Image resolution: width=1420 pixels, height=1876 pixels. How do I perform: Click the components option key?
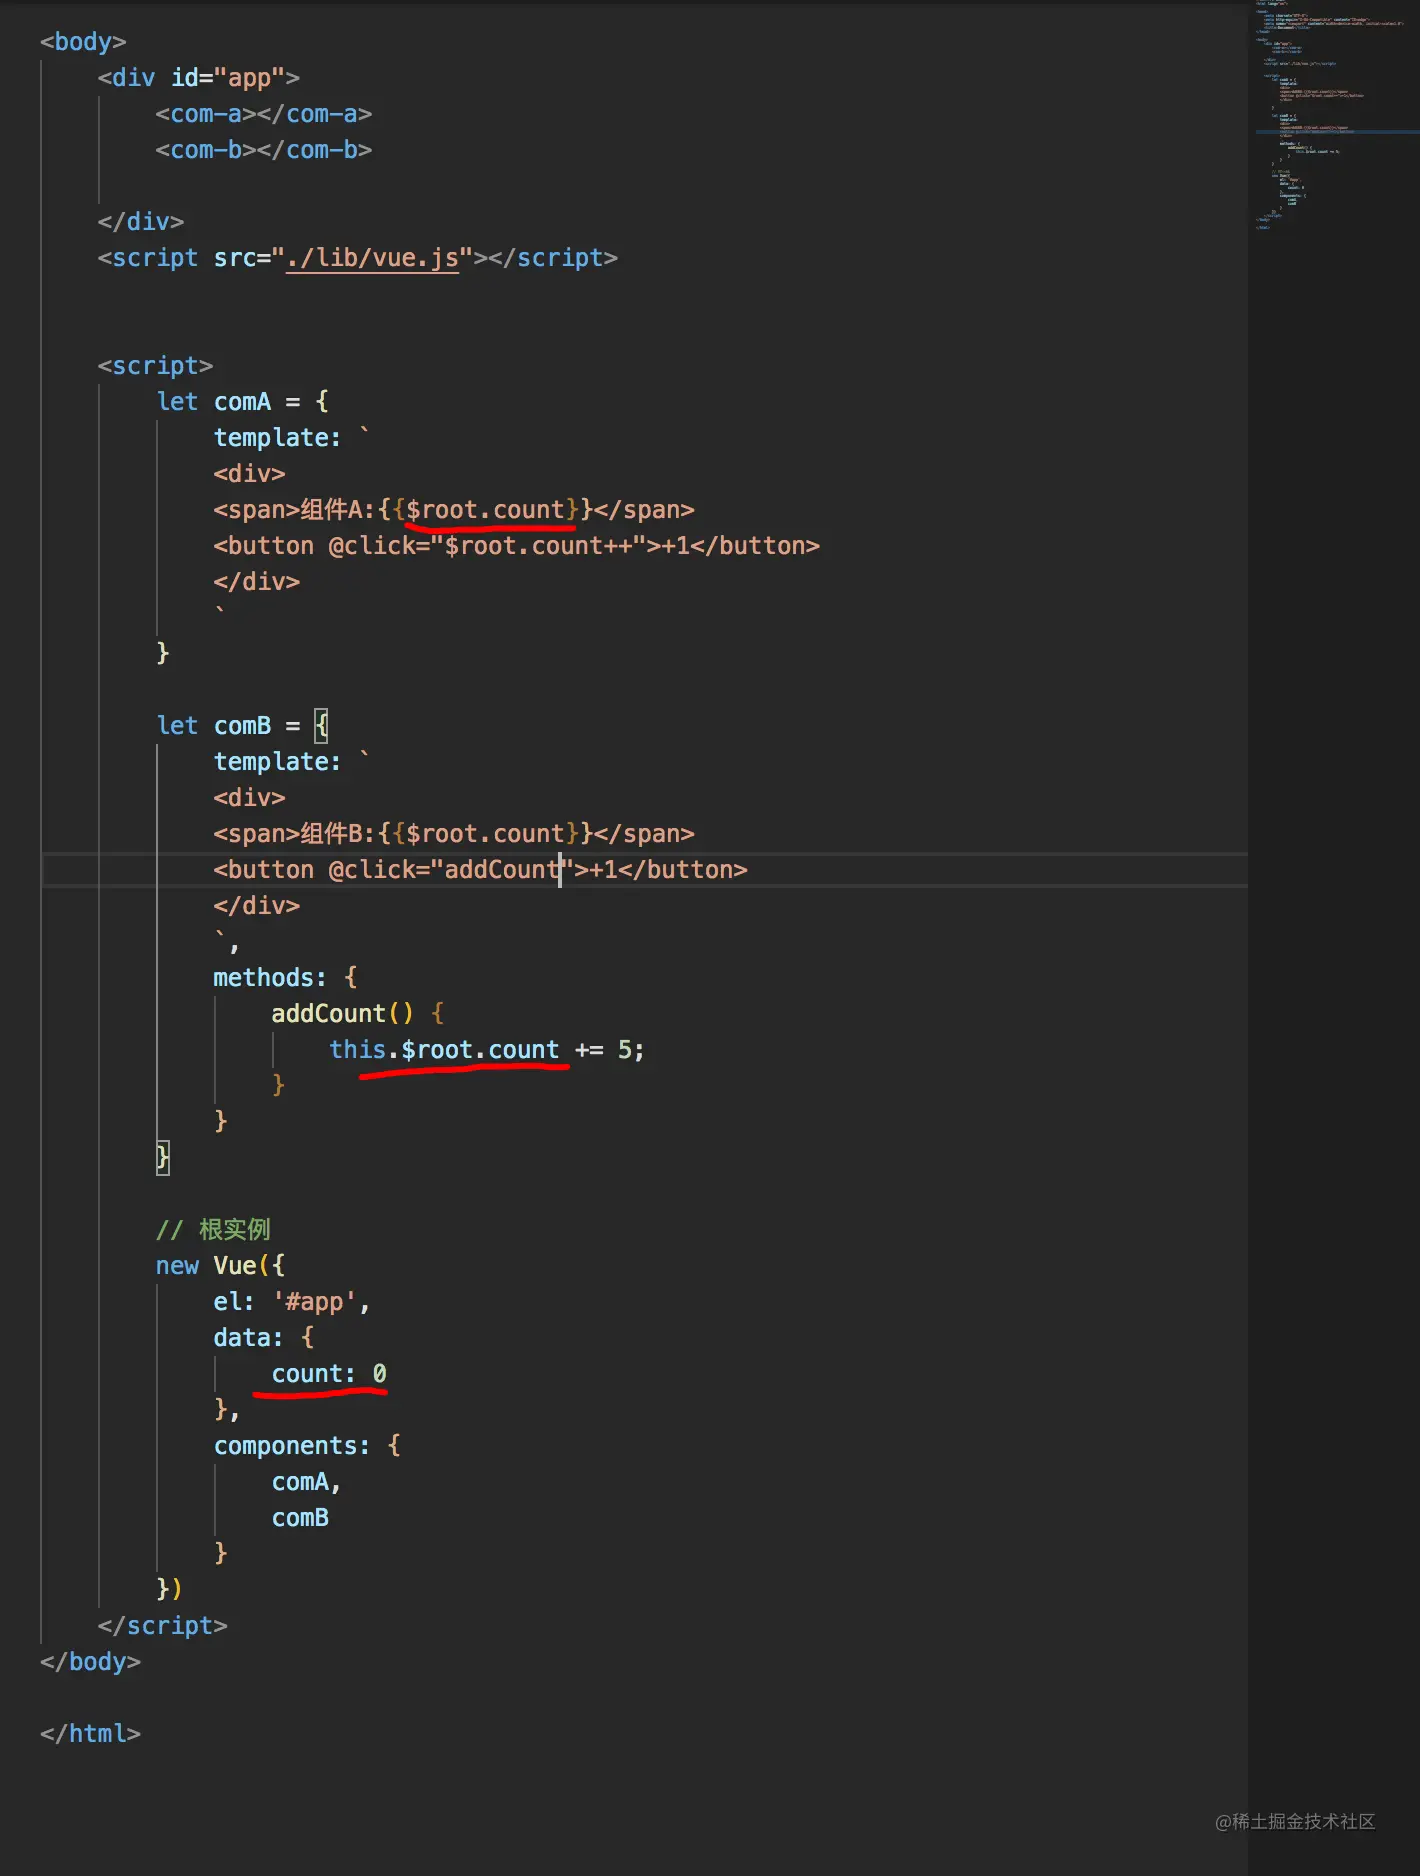[x=291, y=1446]
